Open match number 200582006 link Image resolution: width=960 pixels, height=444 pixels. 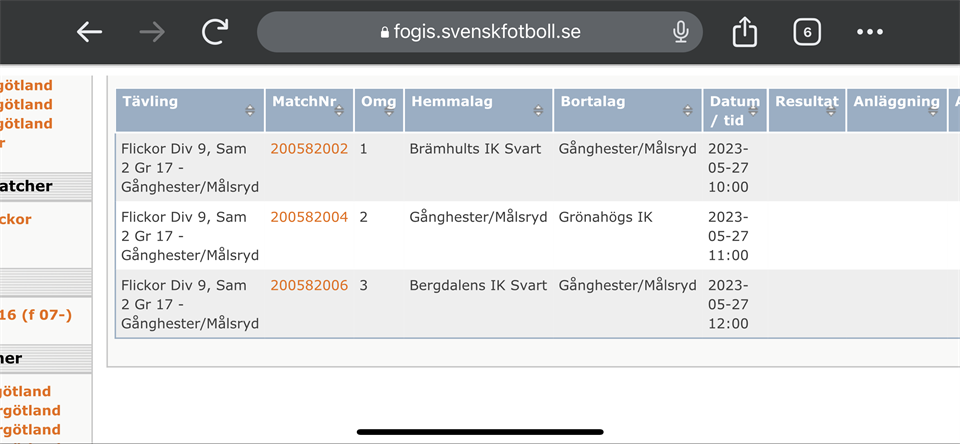click(x=309, y=285)
